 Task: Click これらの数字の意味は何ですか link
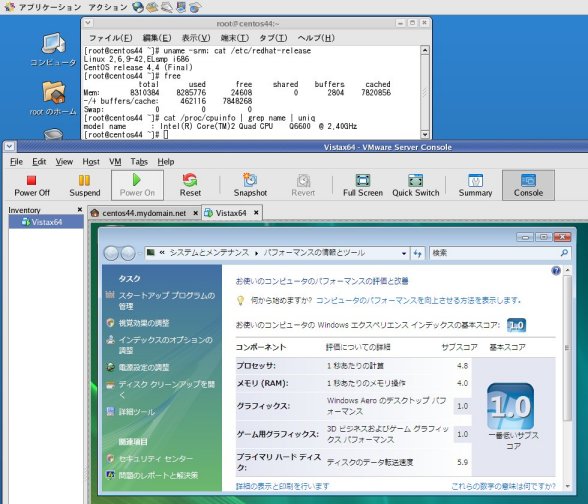(x=503, y=486)
